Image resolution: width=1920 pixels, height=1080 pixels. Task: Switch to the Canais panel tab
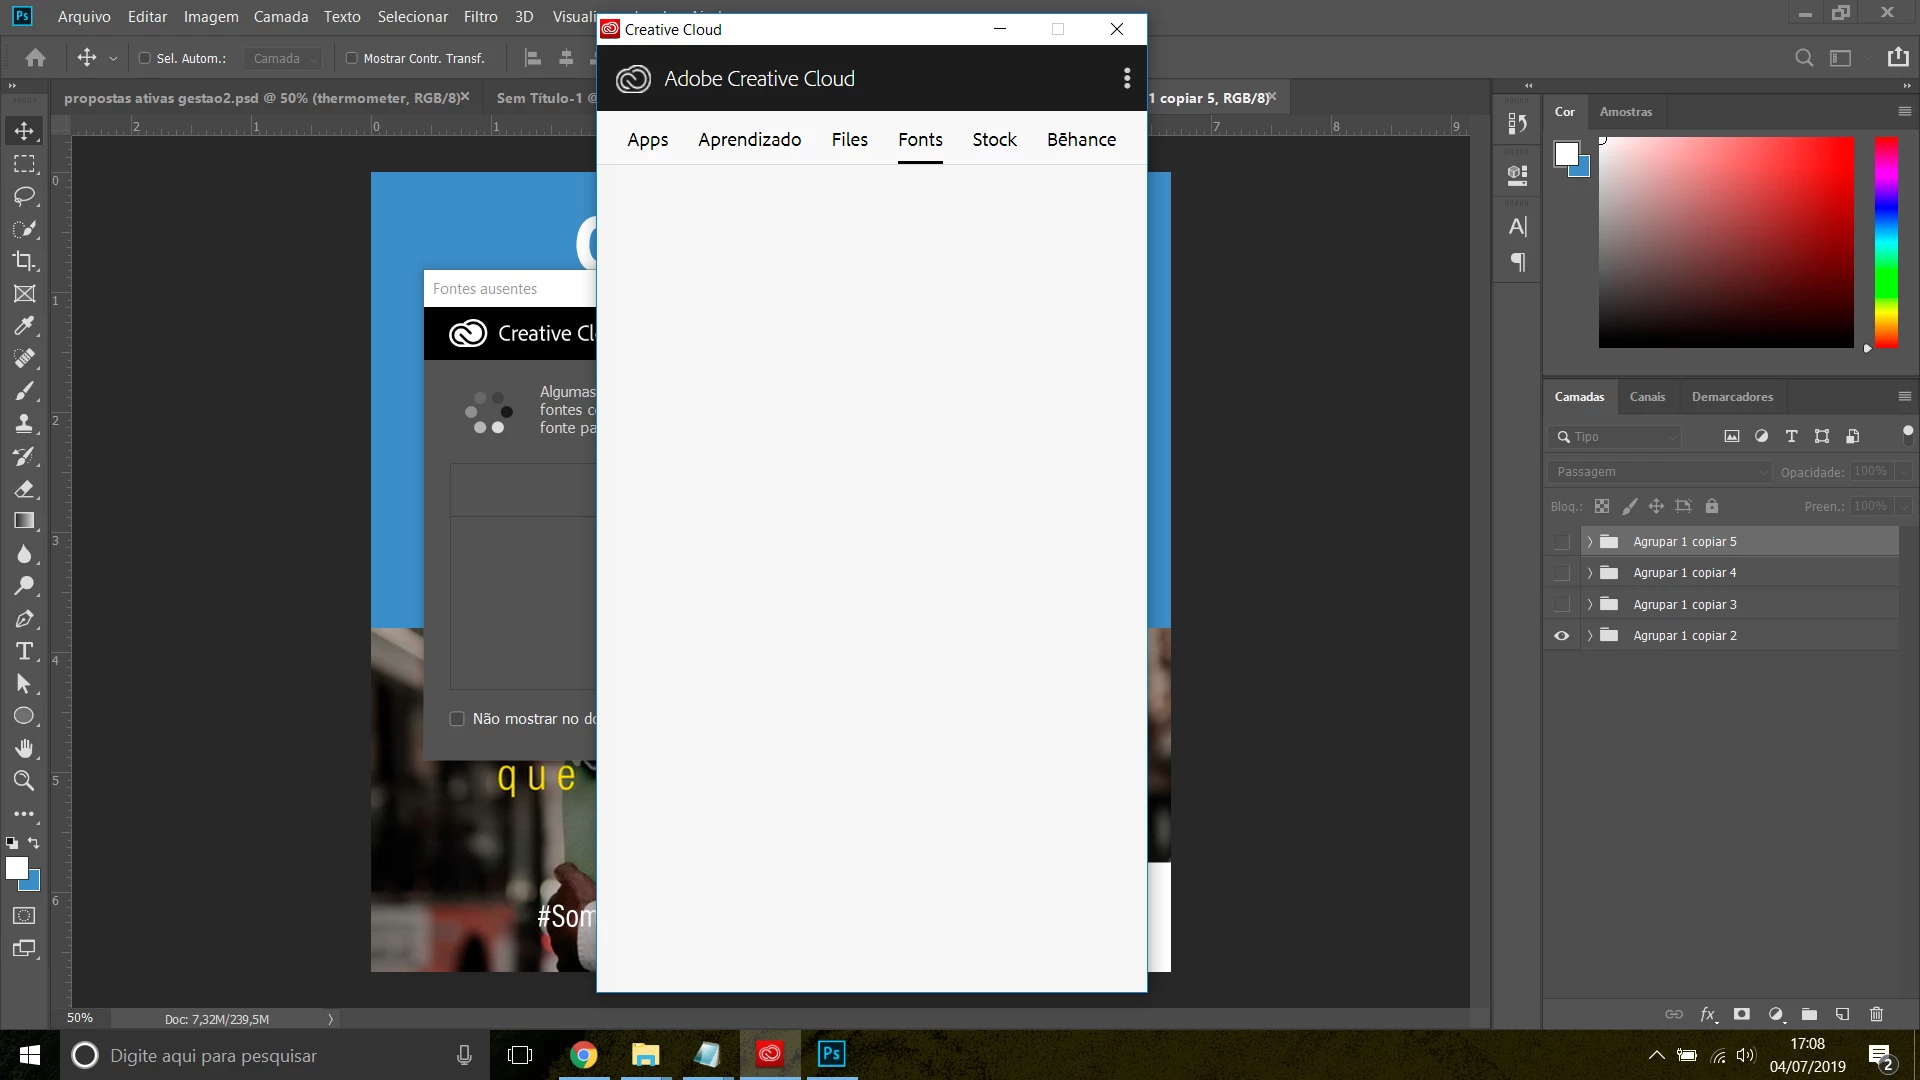pyautogui.click(x=1647, y=397)
